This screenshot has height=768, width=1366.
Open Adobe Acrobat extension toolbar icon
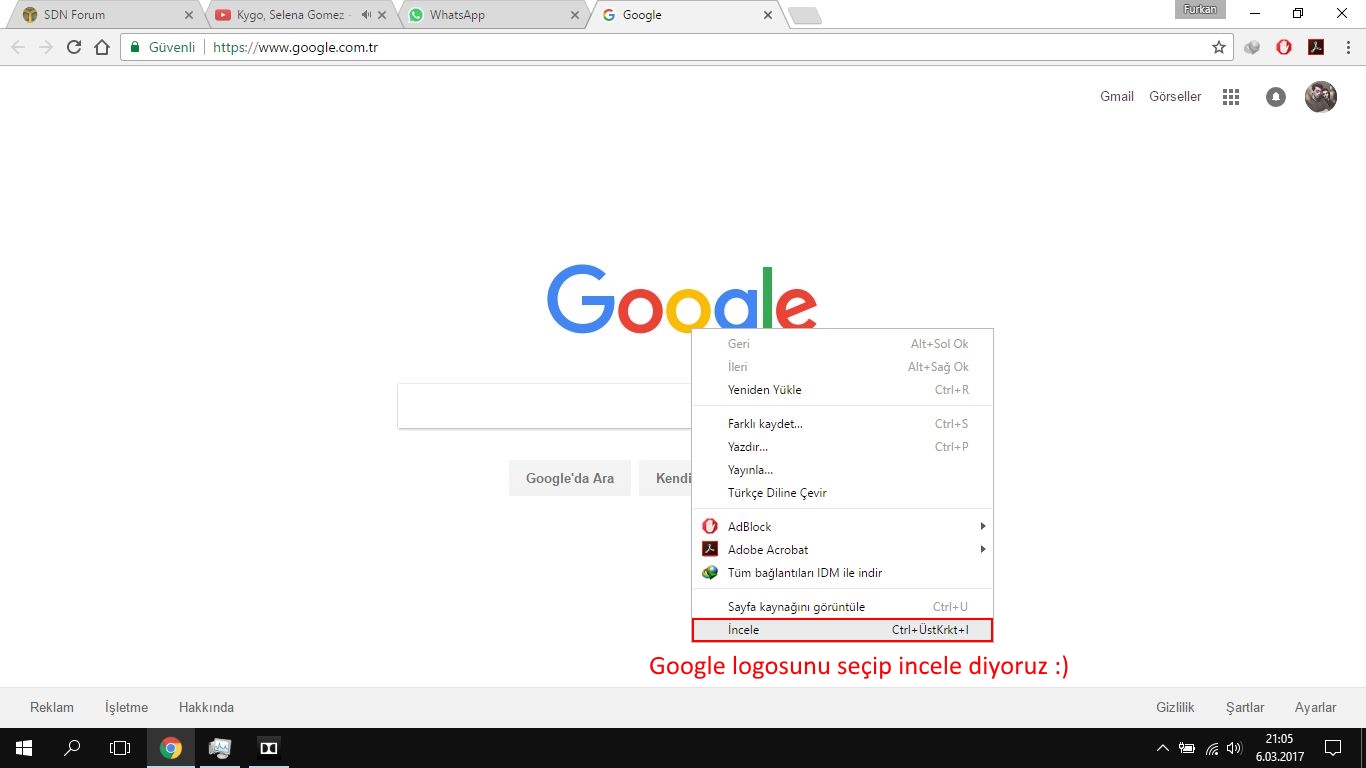click(x=1316, y=47)
